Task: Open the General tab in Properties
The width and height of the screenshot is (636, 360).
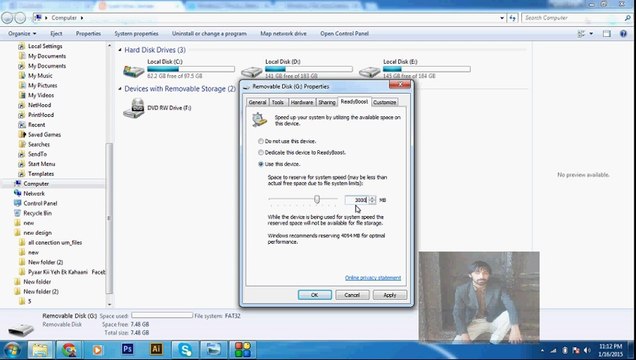Action: click(x=257, y=102)
